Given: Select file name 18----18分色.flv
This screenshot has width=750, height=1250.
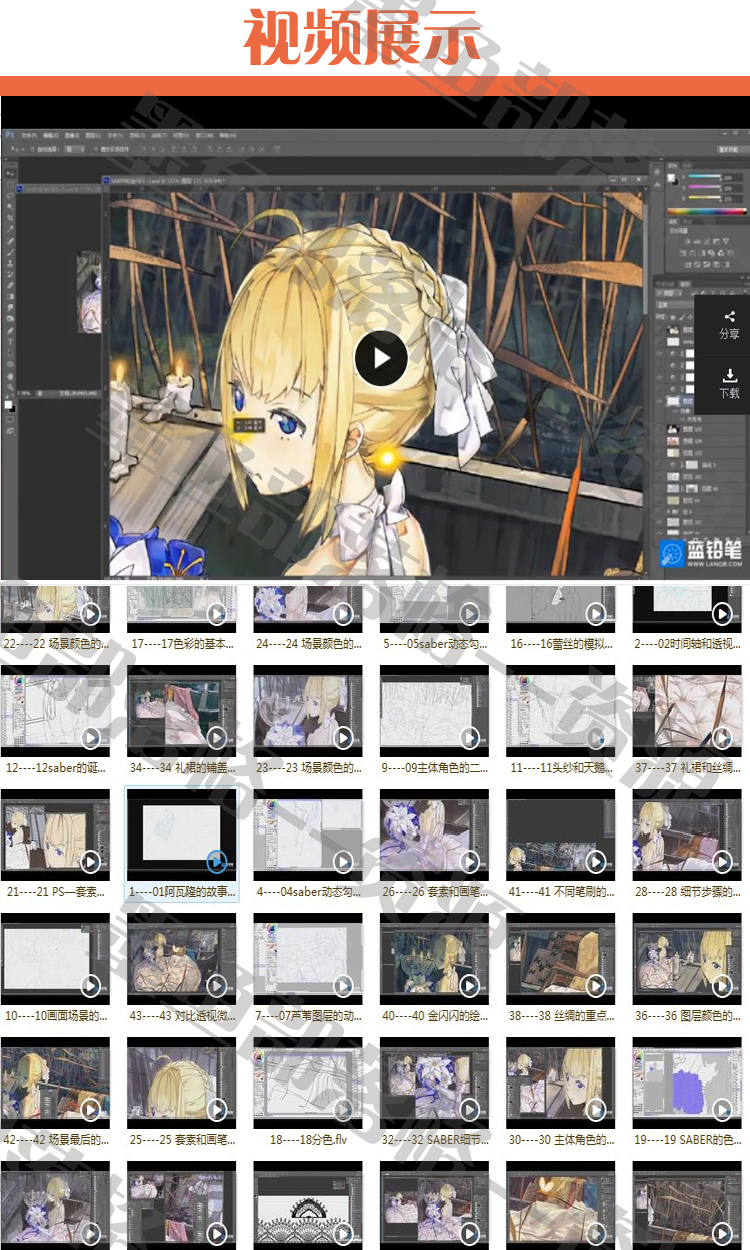Looking at the screenshot, I should 308,1139.
